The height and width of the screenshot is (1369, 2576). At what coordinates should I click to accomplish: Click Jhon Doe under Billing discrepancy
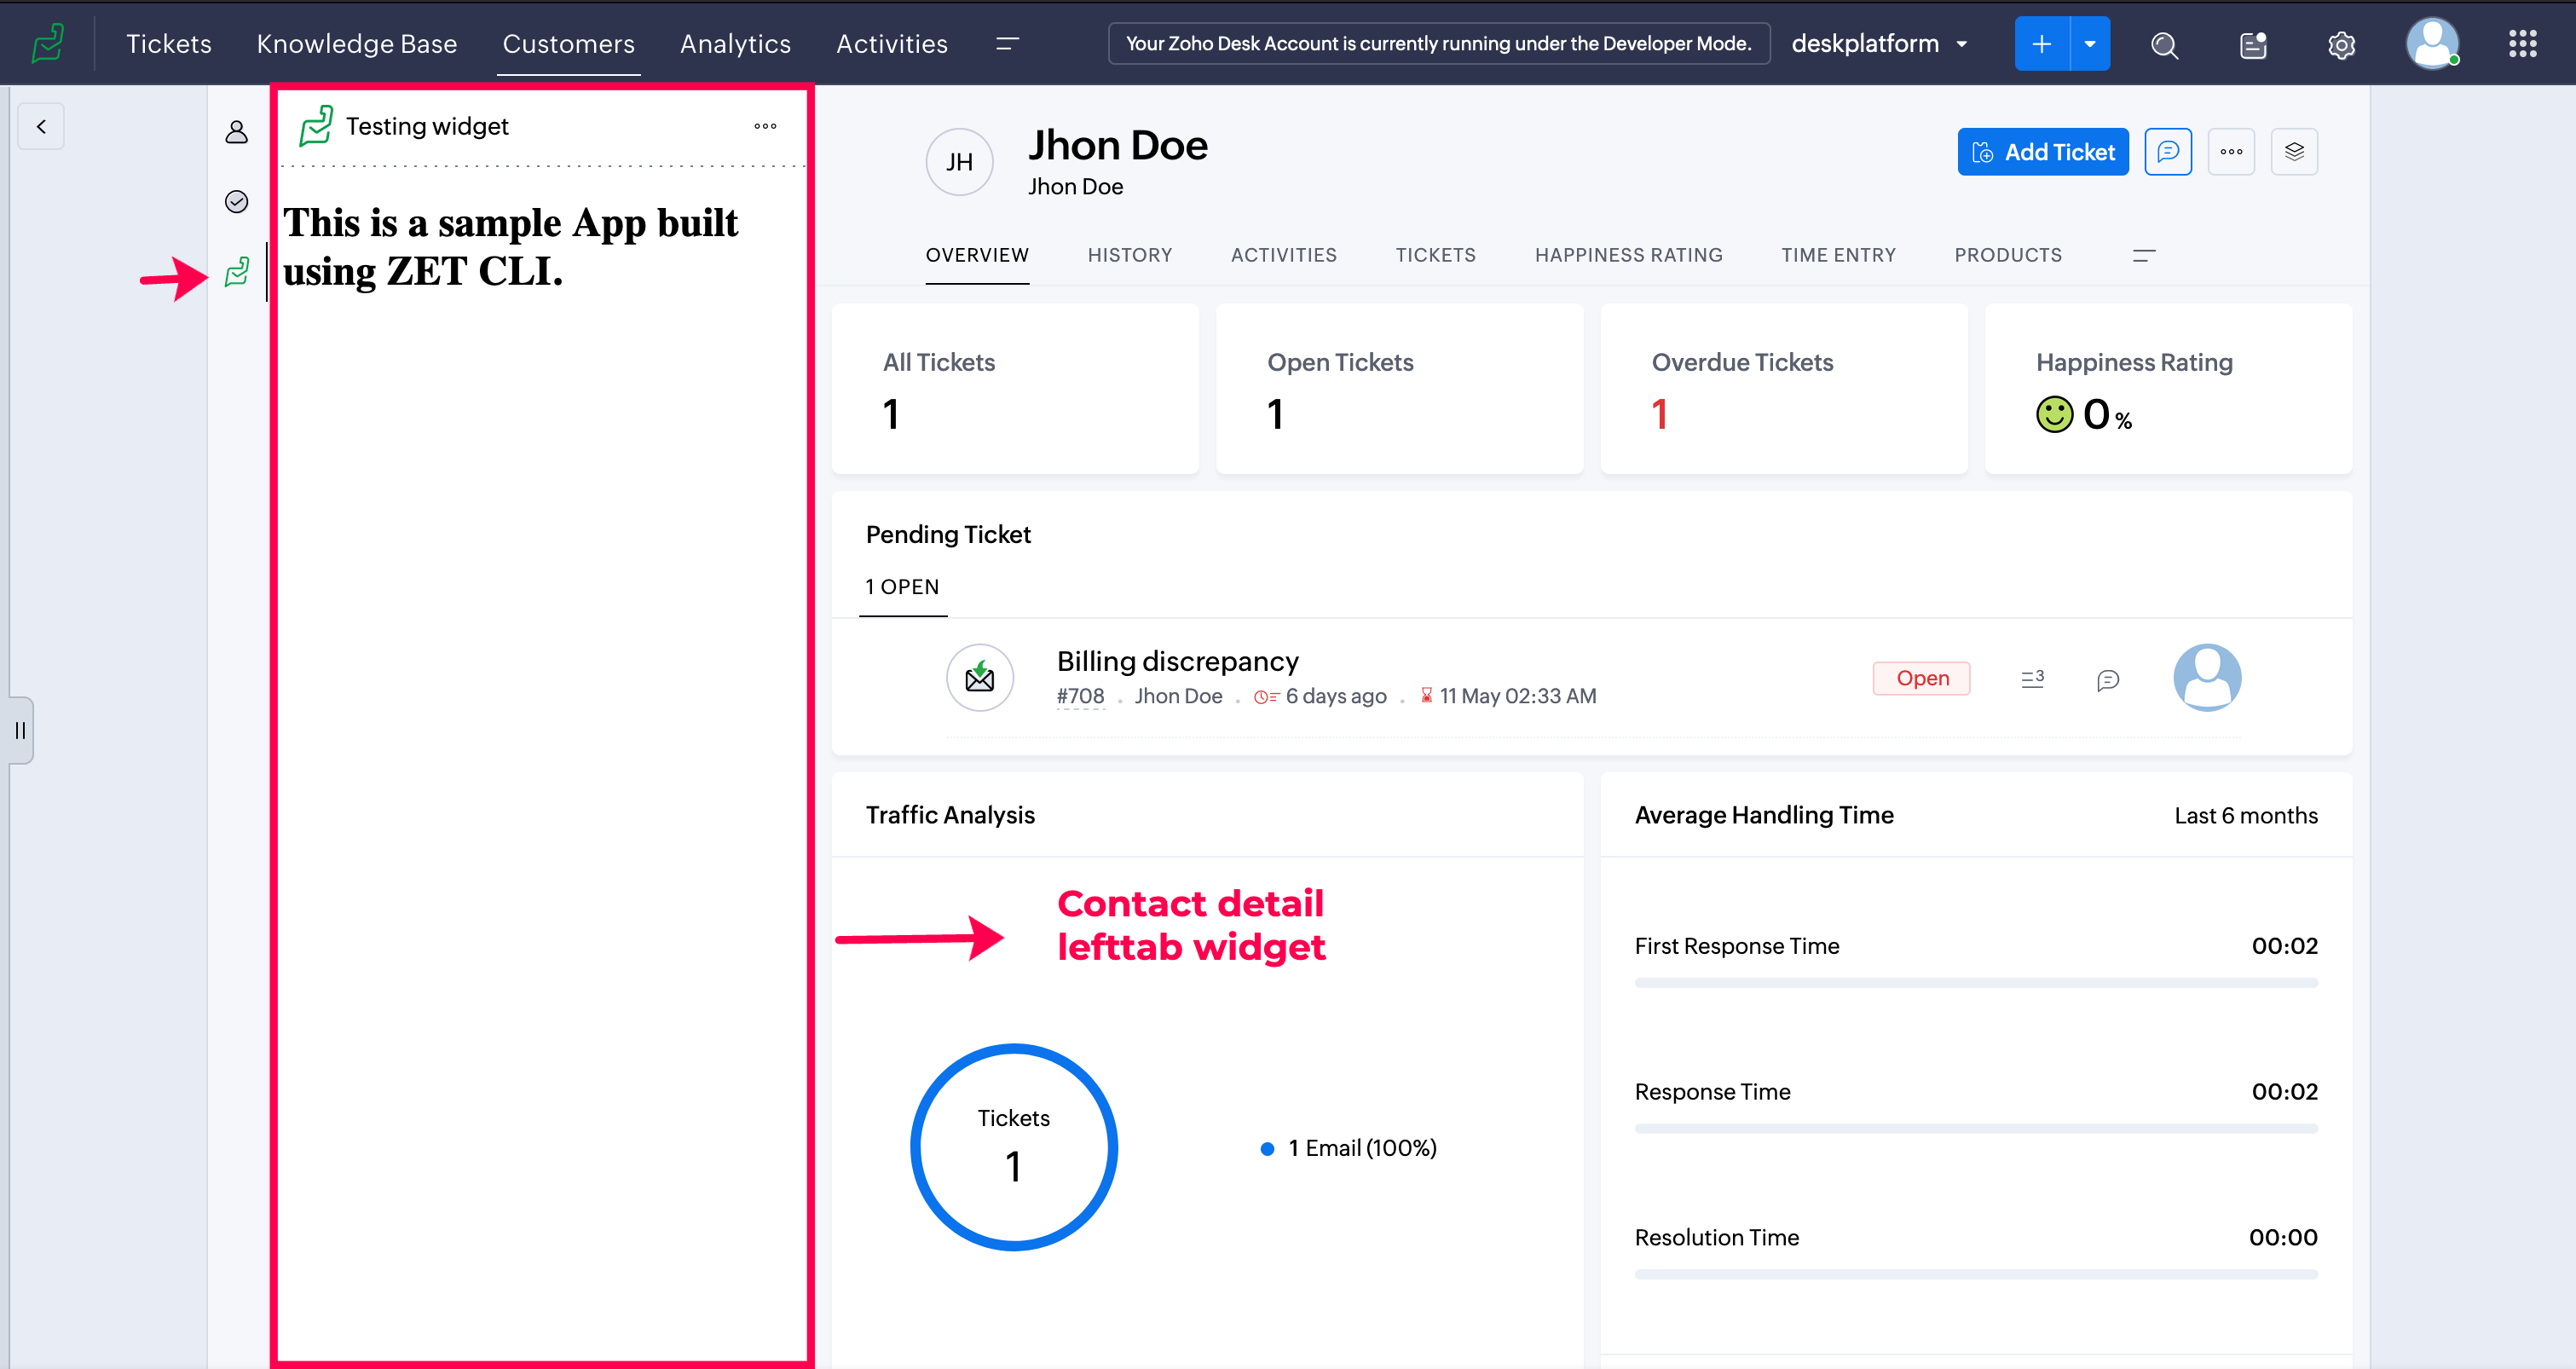pyautogui.click(x=1178, y=696)
